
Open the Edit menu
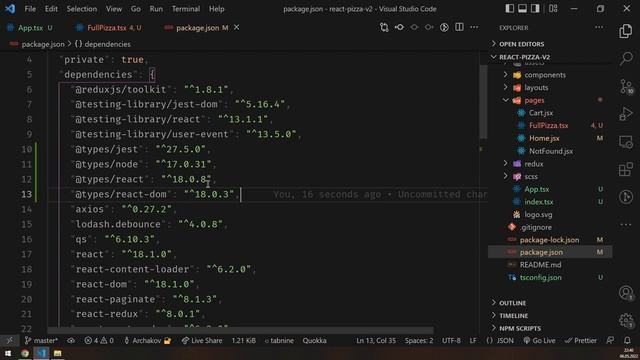tap(51, 9)
